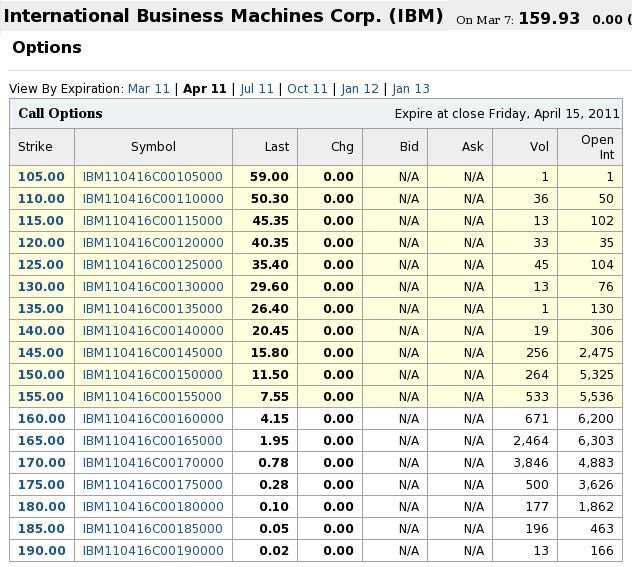The height and width of the screenshot is (567, 632).
Task: Open symbol IBM110416C00145000
Action: tap(153, 353)
